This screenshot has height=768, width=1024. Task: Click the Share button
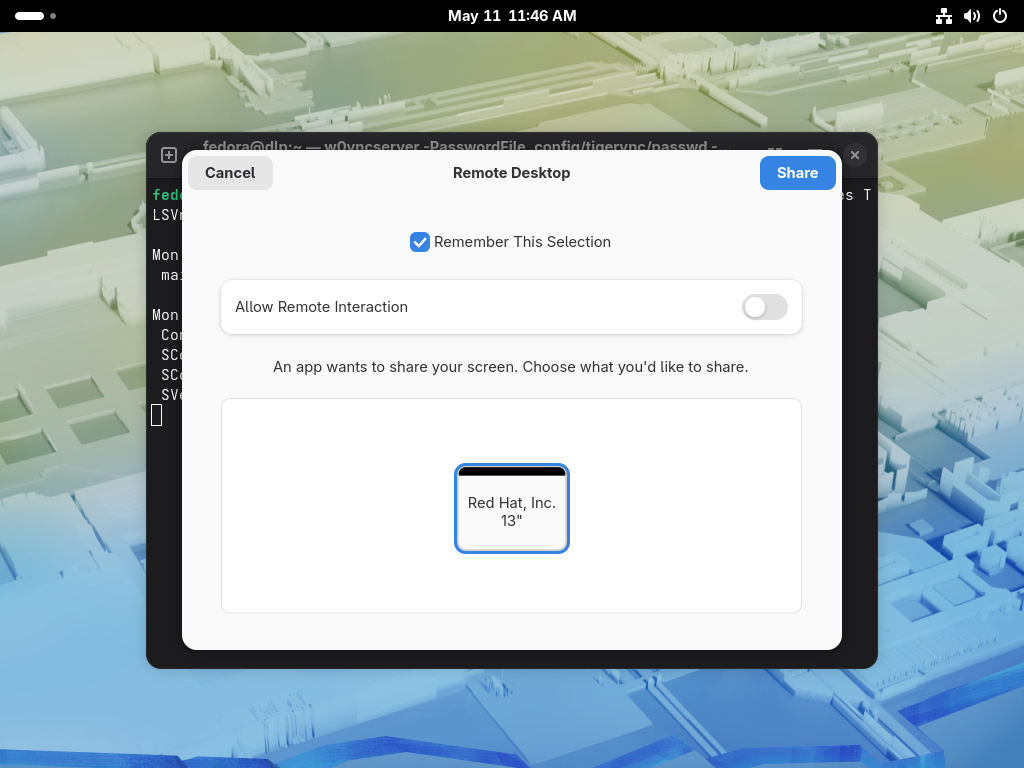797,173
